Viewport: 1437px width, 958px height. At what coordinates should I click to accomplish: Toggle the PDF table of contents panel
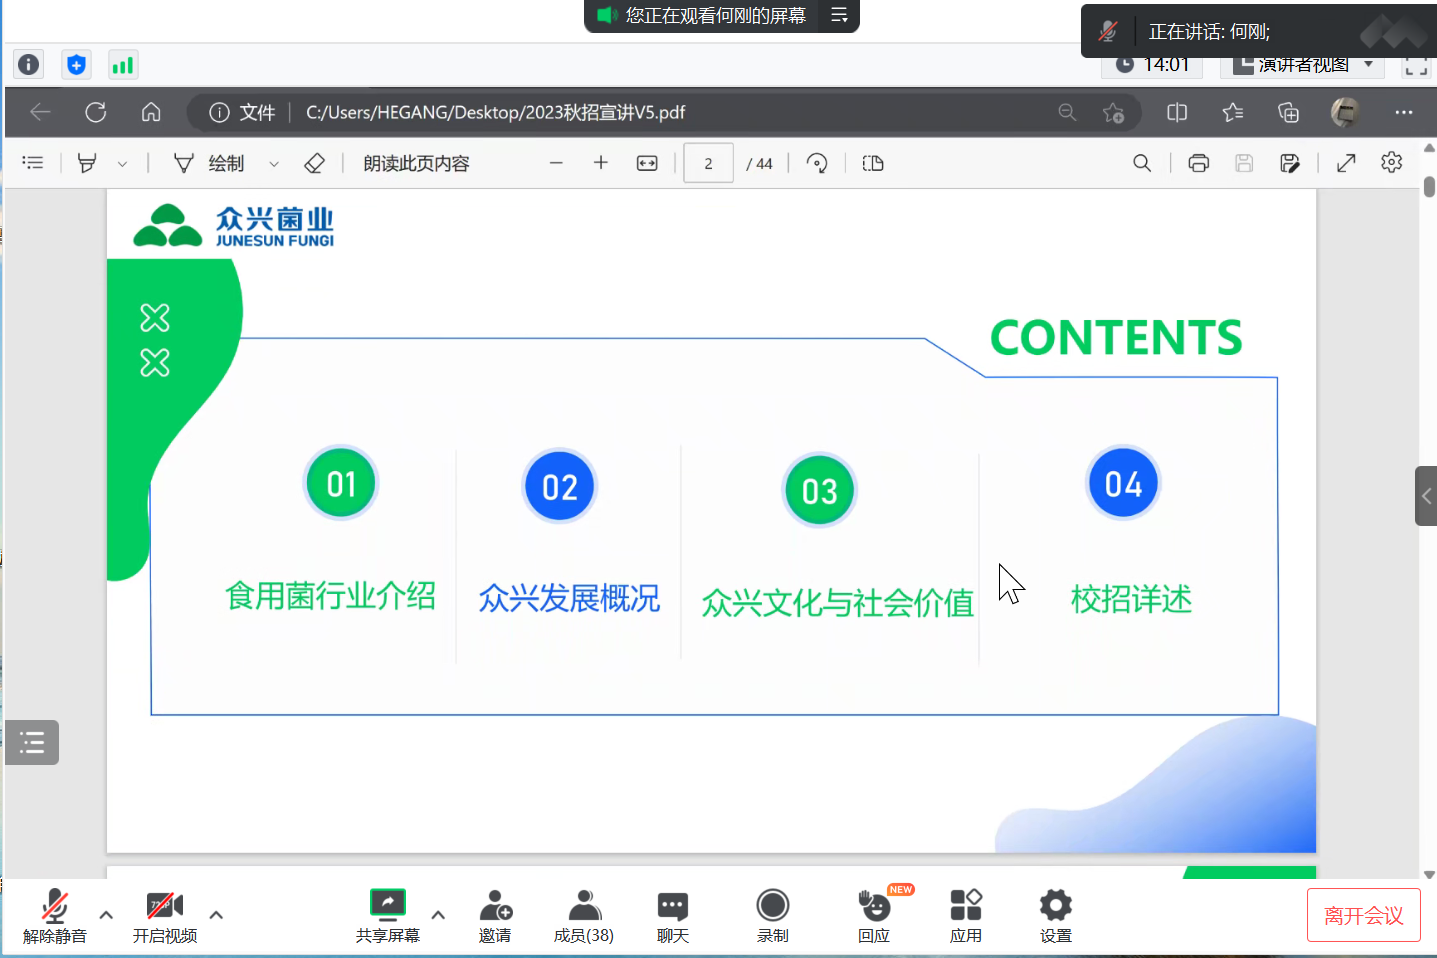[33, 163]
